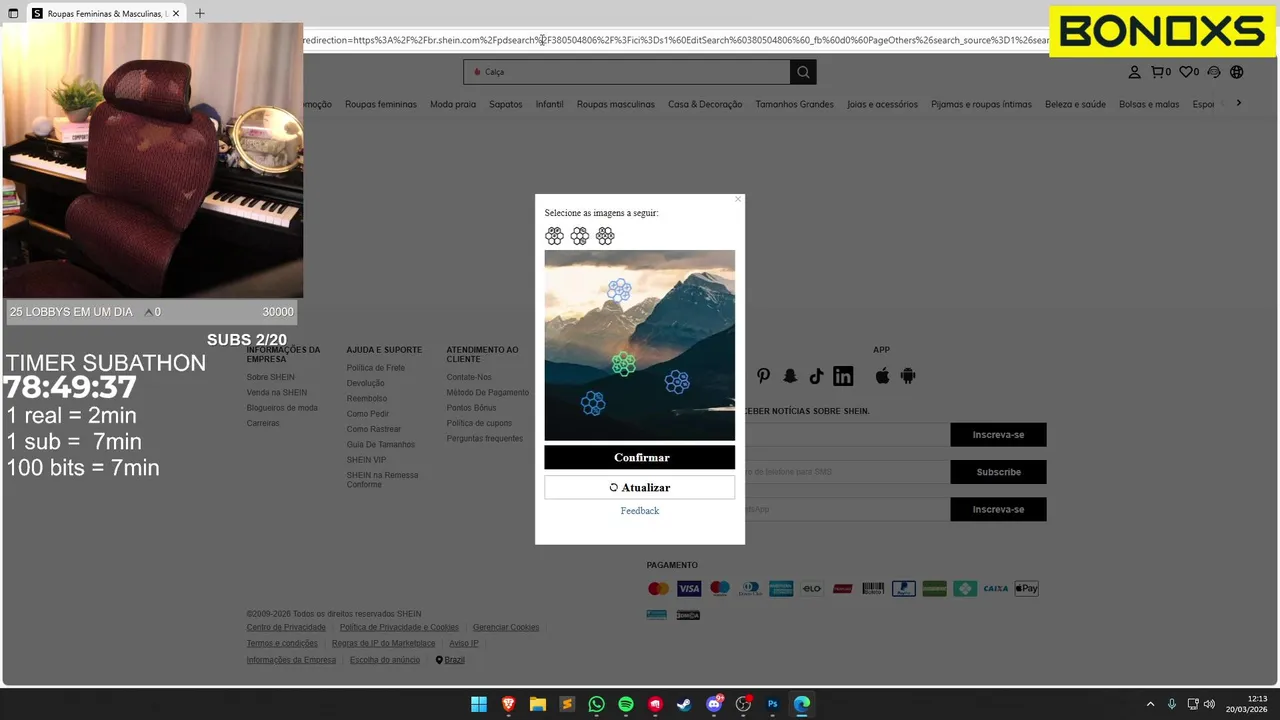Screen dimensions: 1280x720
Task: Click the Elo payment logo
Action: point(811,588)
